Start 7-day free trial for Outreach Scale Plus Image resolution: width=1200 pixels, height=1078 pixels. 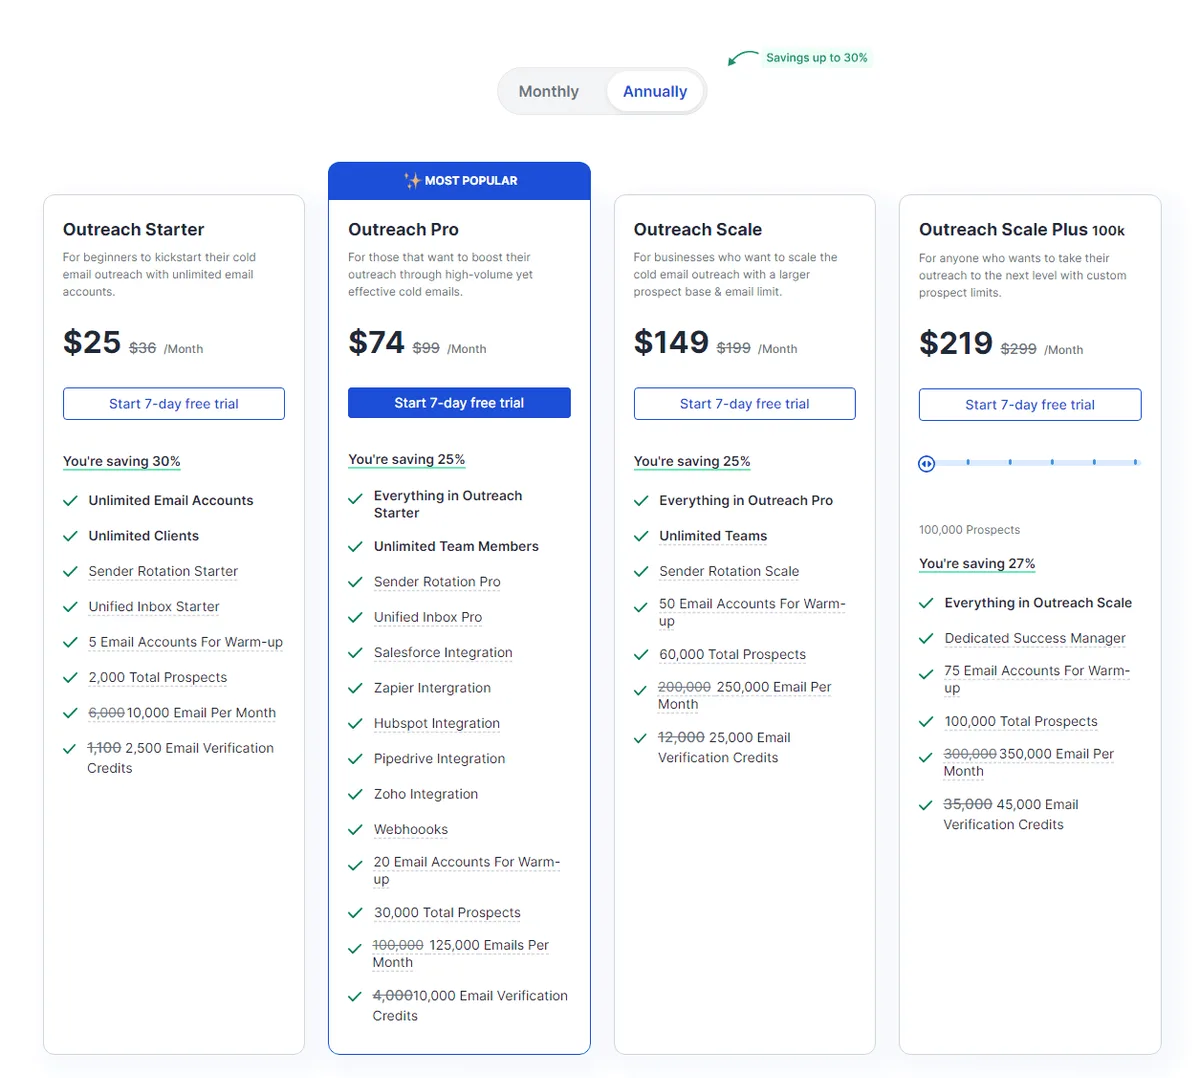tap(1029, 404)
